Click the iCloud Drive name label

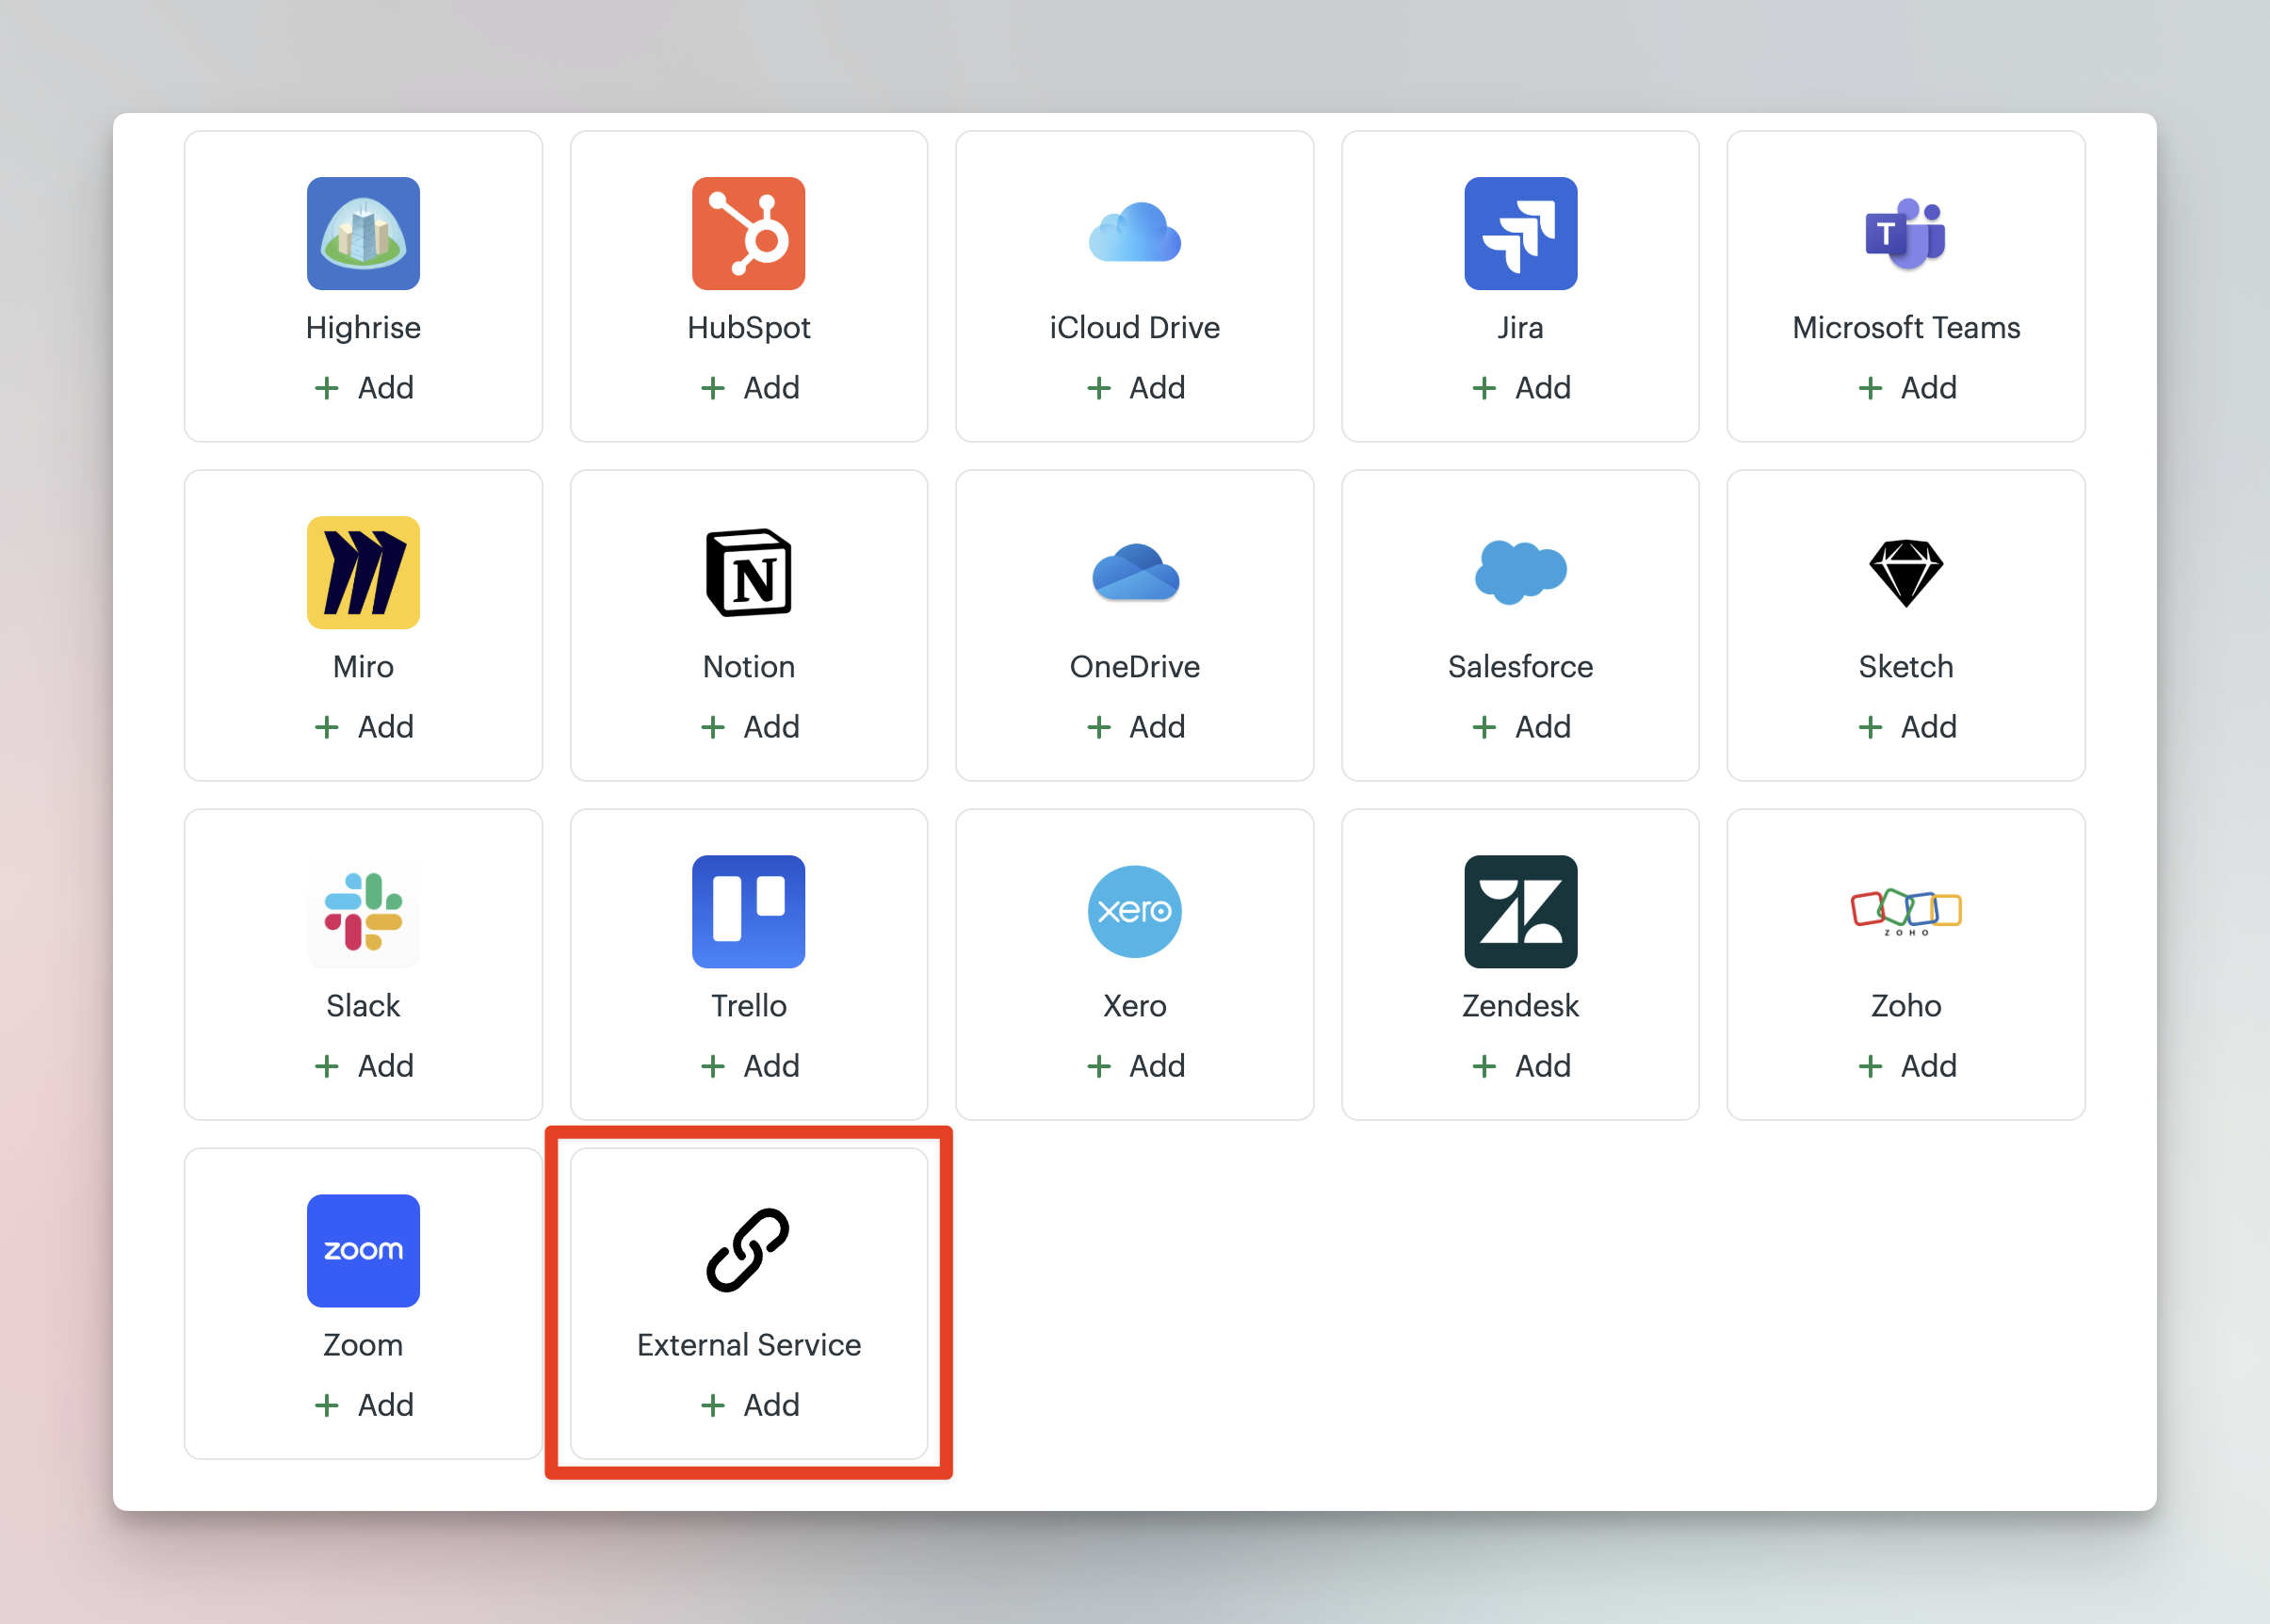pyautogui.click(x=1134, y=327)
